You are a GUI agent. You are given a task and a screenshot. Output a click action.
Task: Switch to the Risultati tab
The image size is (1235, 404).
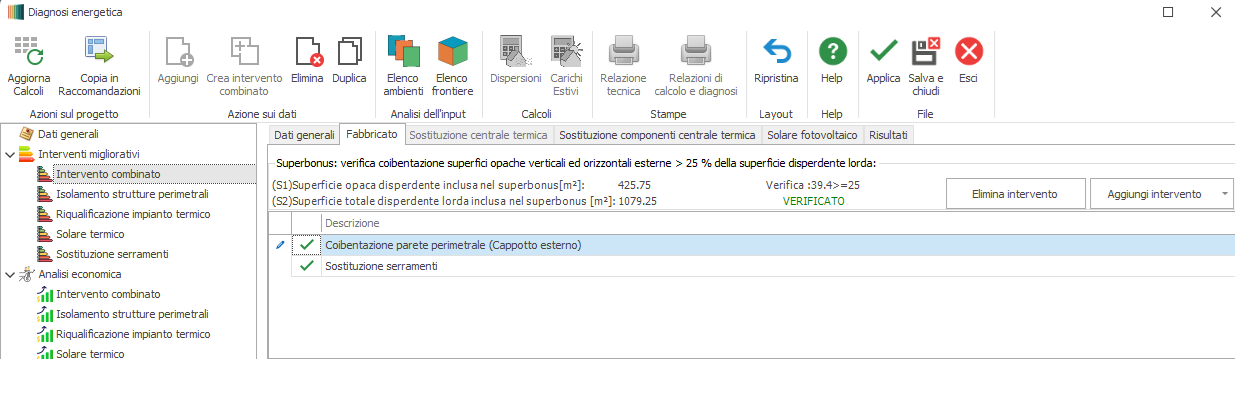coord(889,134)
